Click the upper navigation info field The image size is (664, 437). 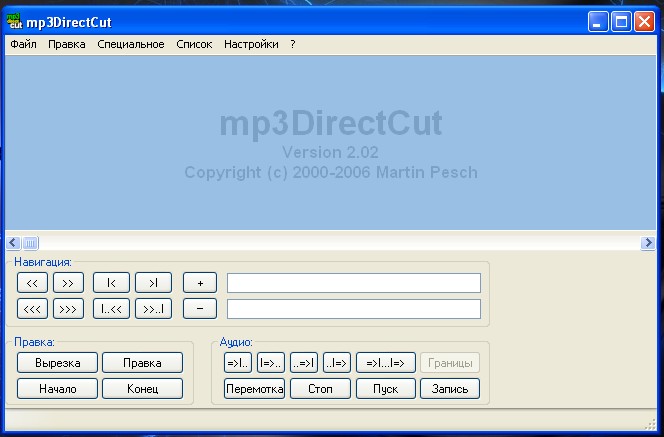click(x=354, y=283)
